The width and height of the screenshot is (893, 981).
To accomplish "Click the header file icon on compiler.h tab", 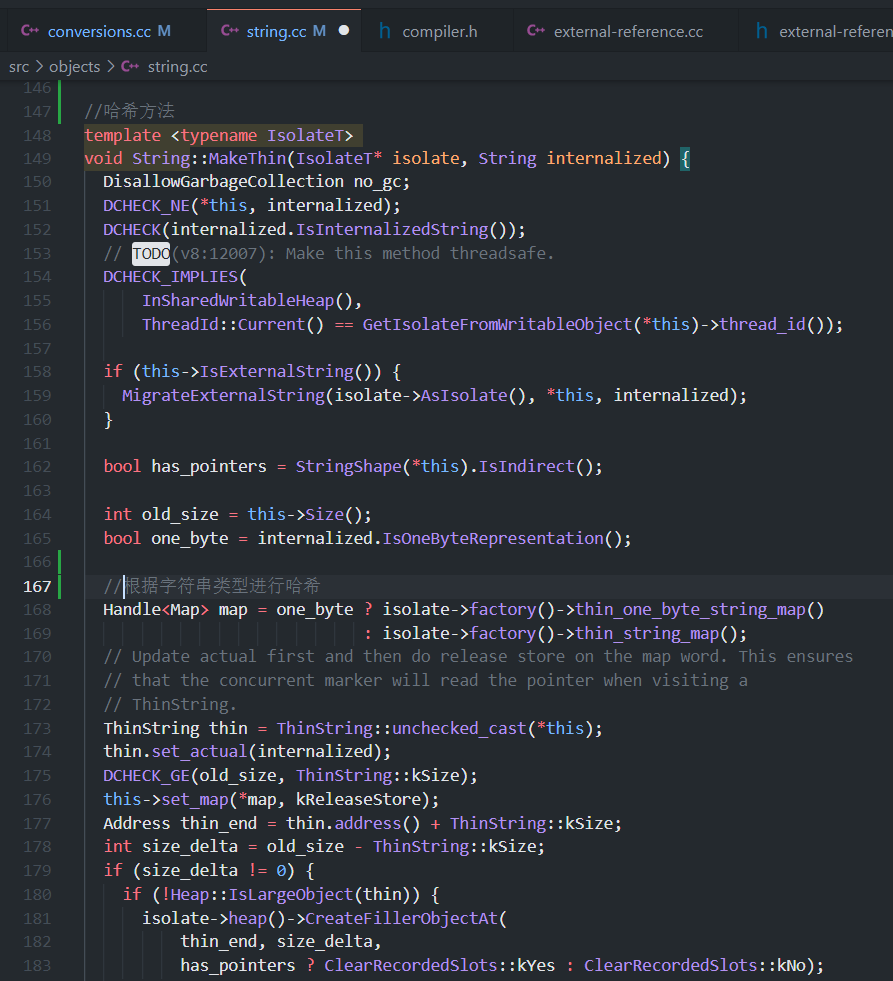I will click(385, 31).
